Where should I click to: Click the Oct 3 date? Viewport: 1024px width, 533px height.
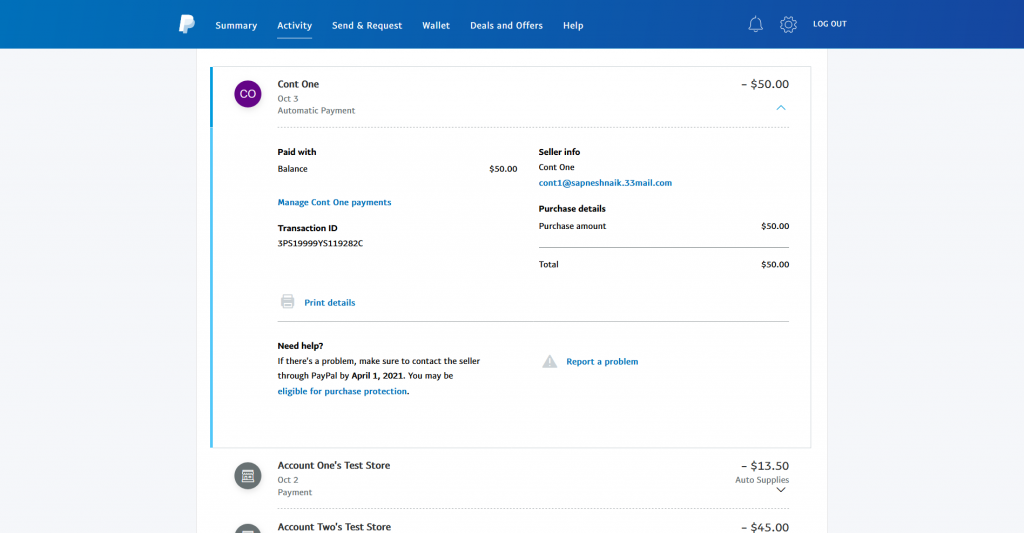coord(288,99)
